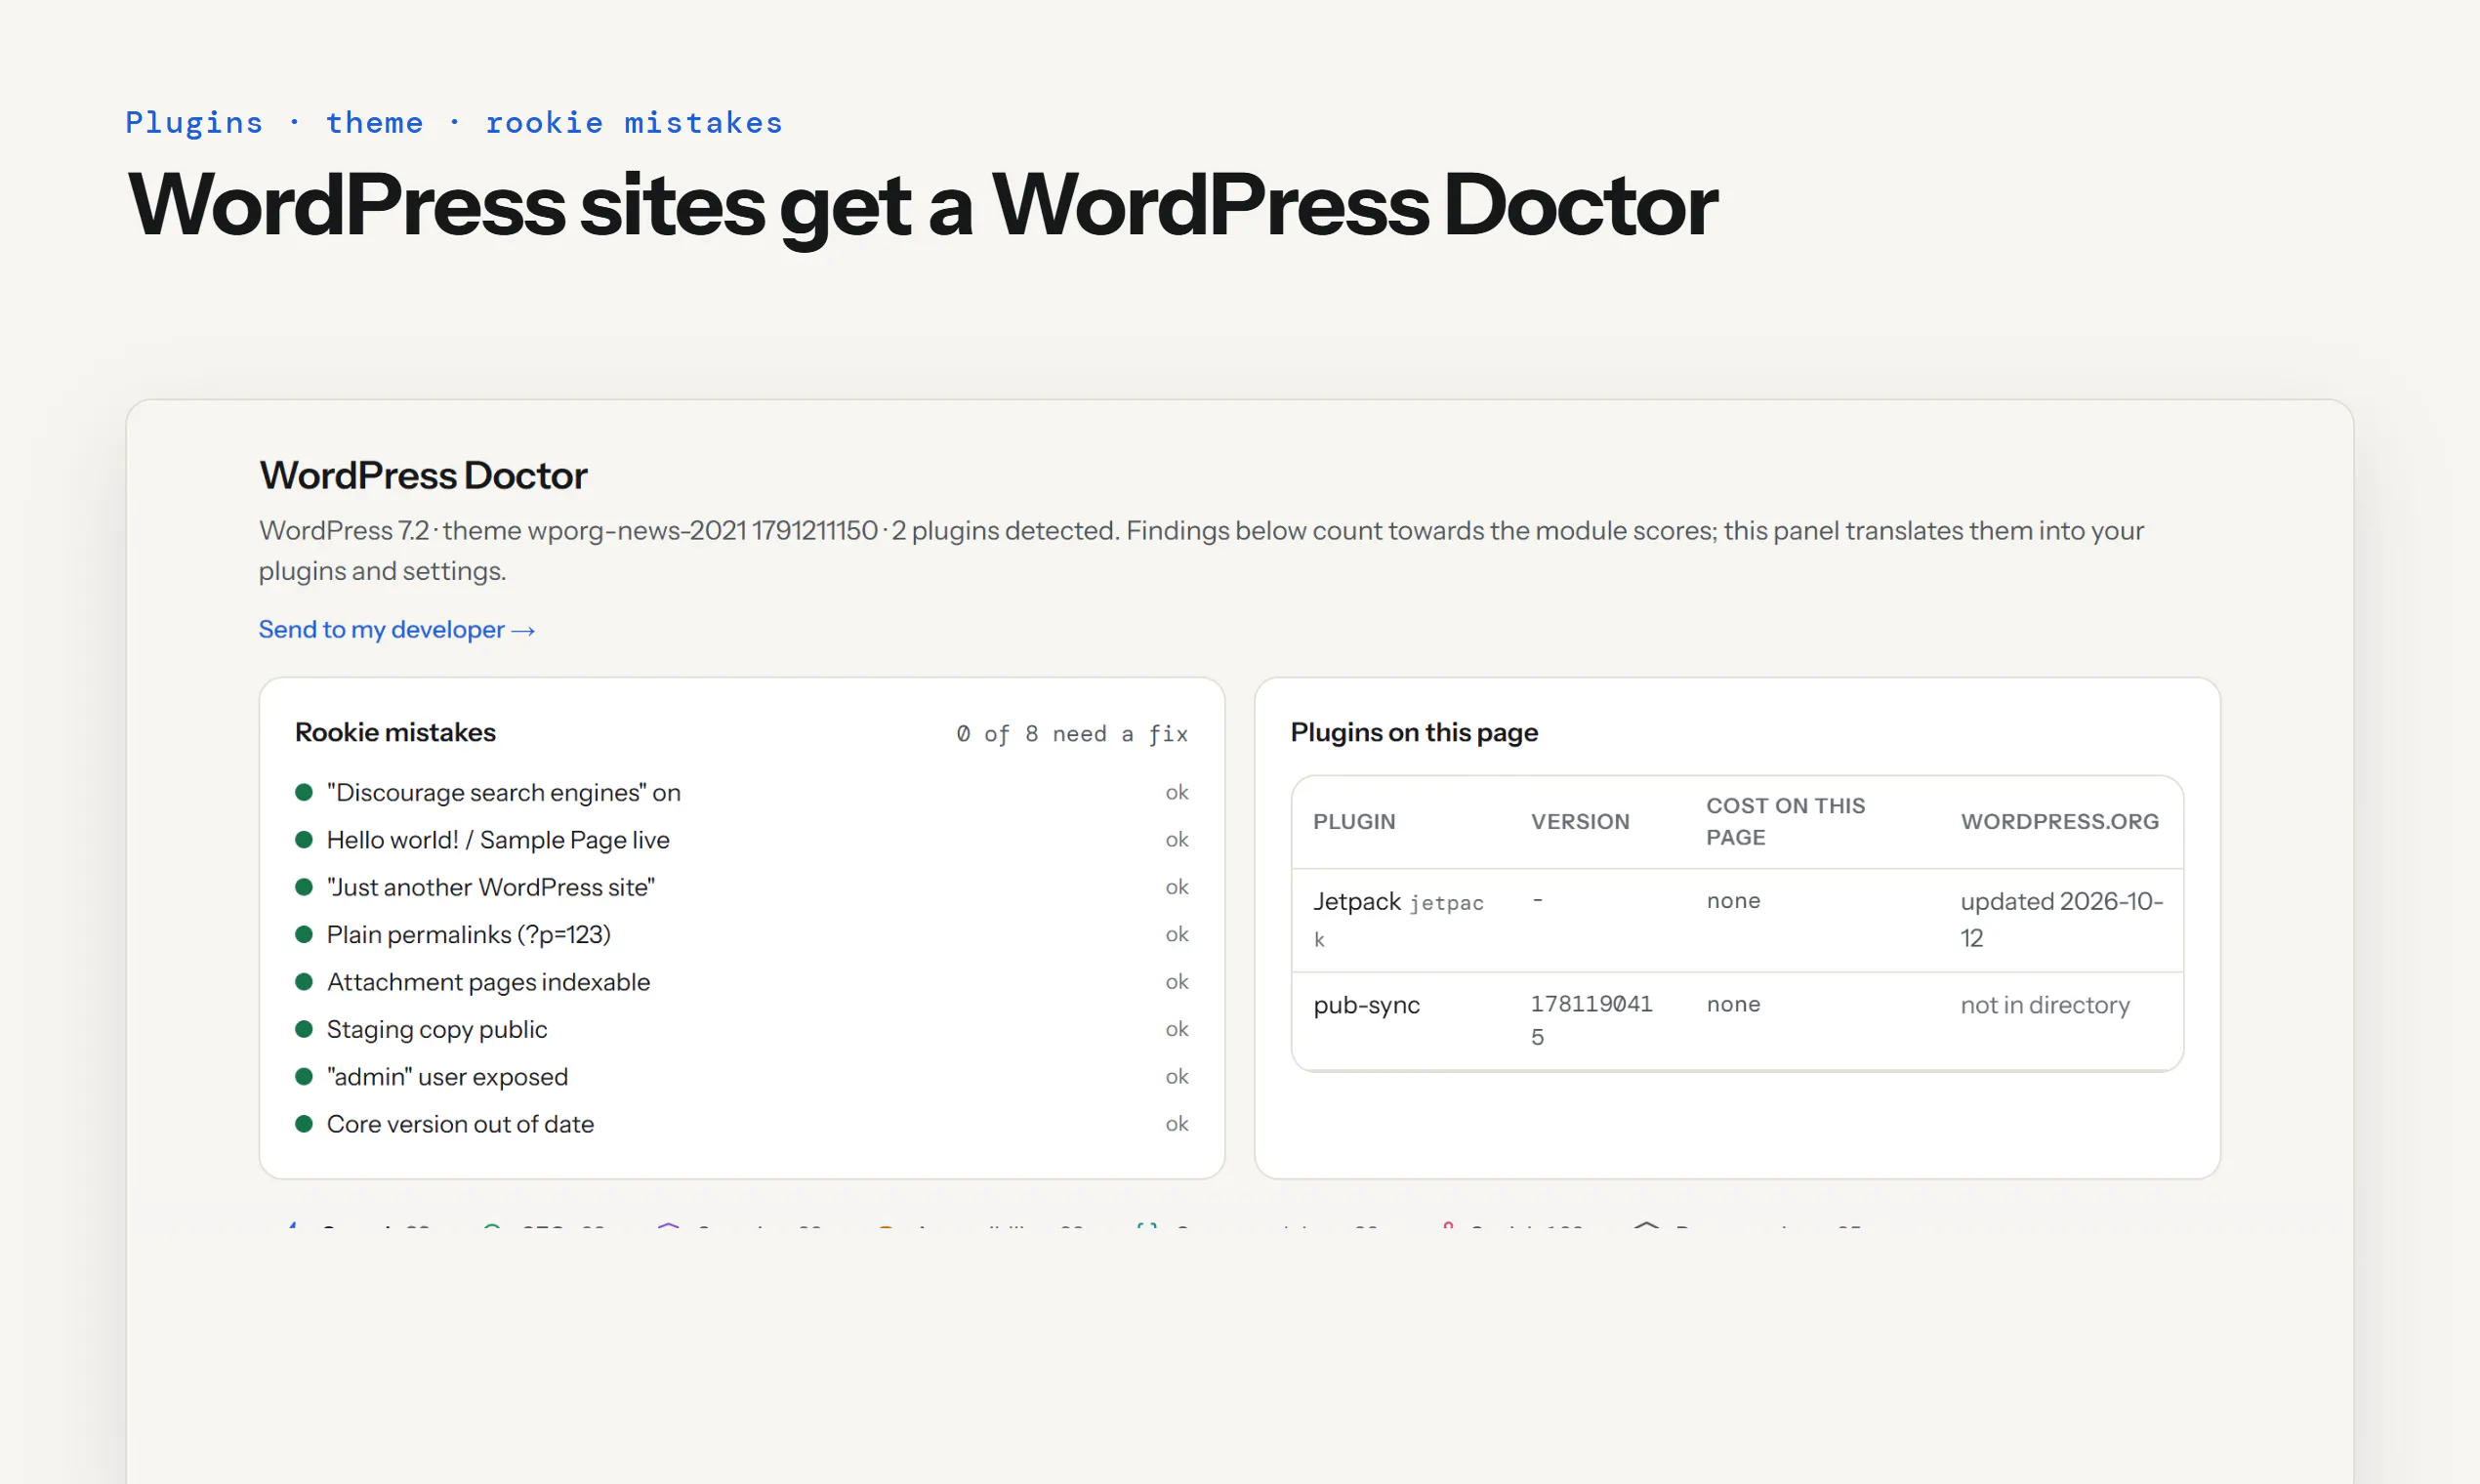
Task: Click 'ok' status on Core version out of date row
Action: pyautogui.click(x=1176, y=1124)
